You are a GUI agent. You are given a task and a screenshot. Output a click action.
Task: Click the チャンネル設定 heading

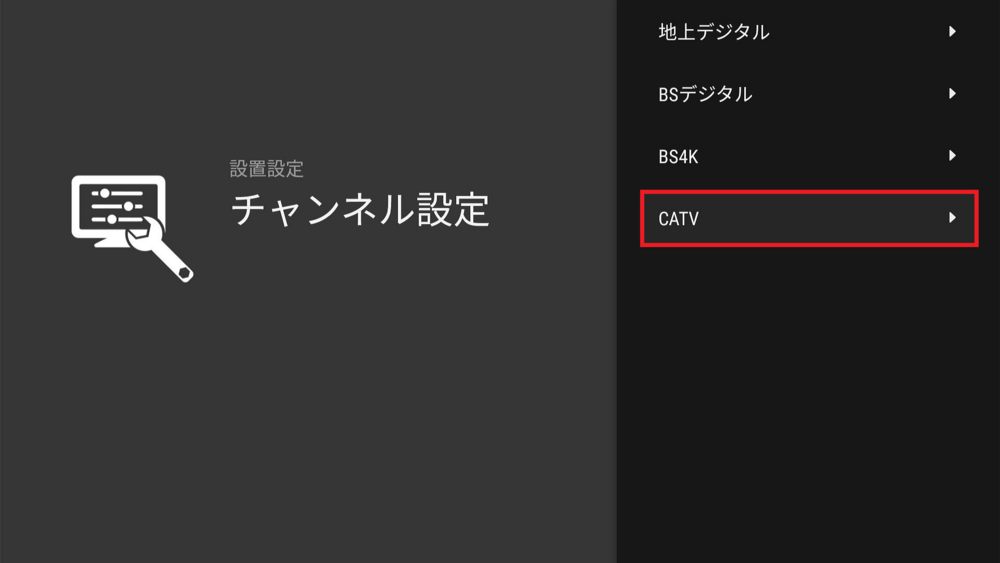point(360,209)
